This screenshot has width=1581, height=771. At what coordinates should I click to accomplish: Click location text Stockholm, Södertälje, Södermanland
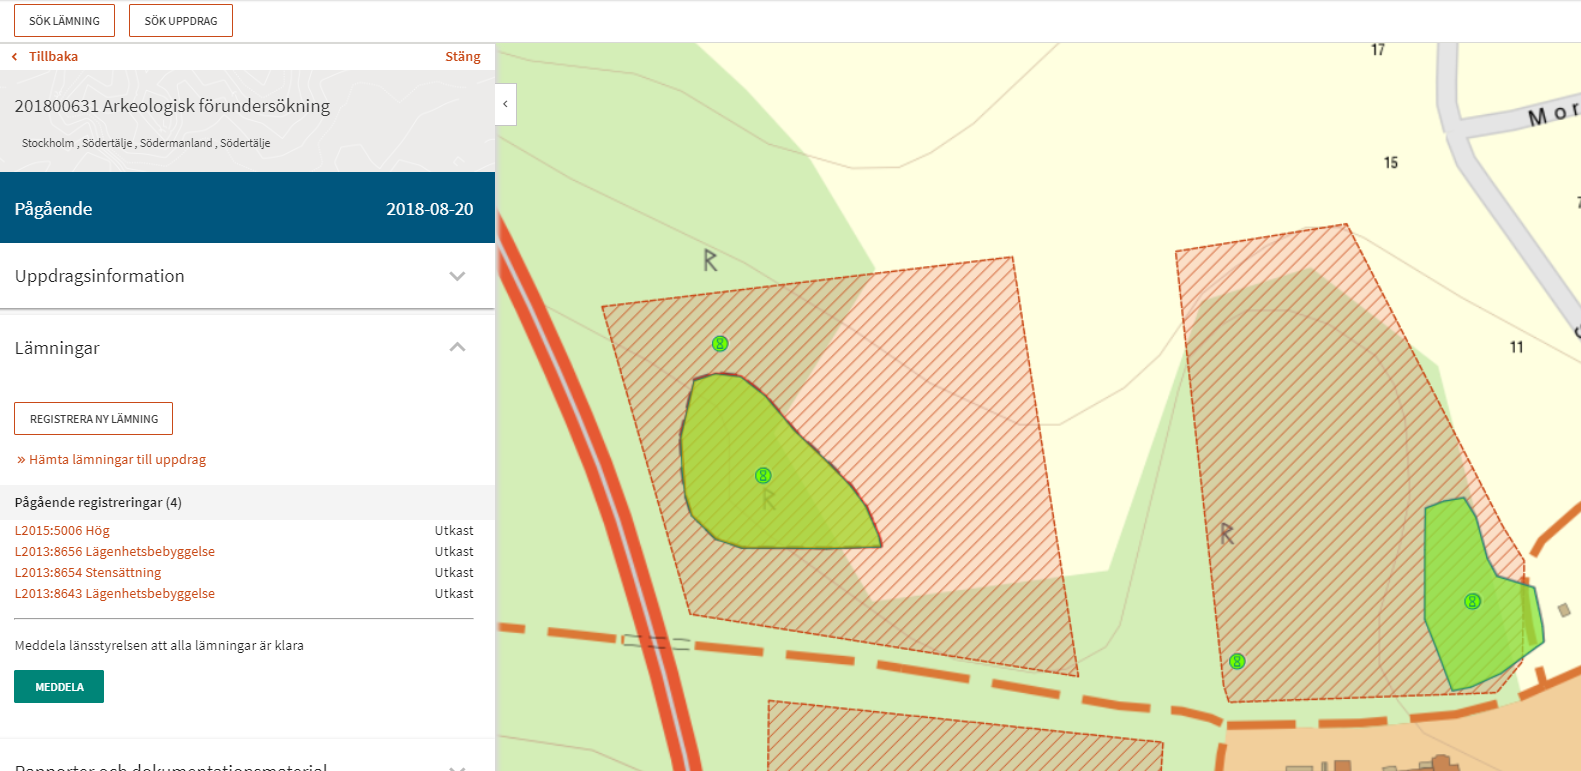tap(146, 143)
